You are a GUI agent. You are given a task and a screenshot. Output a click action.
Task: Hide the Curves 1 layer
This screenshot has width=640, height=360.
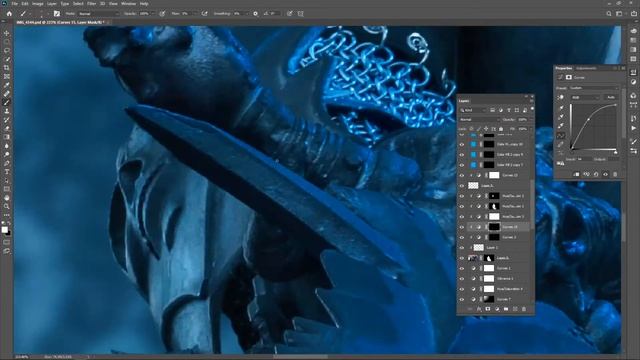click(x=462, y=268)
